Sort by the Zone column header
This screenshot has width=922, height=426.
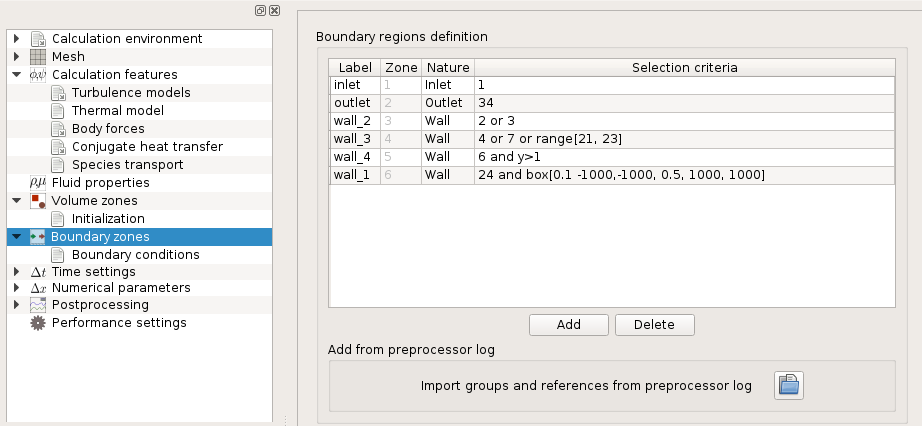401,68
